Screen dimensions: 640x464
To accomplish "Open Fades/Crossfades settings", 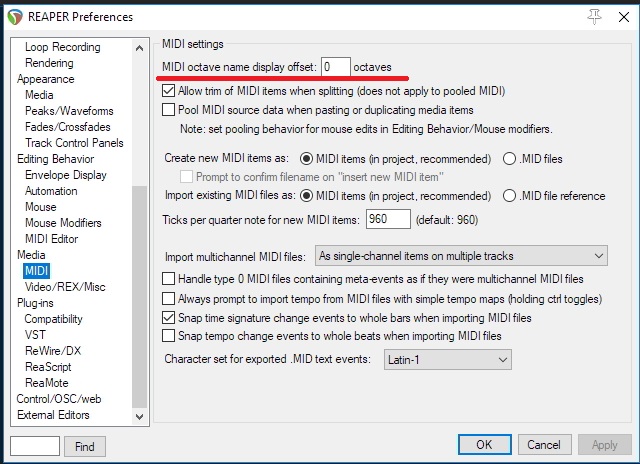I will (67, 127).
